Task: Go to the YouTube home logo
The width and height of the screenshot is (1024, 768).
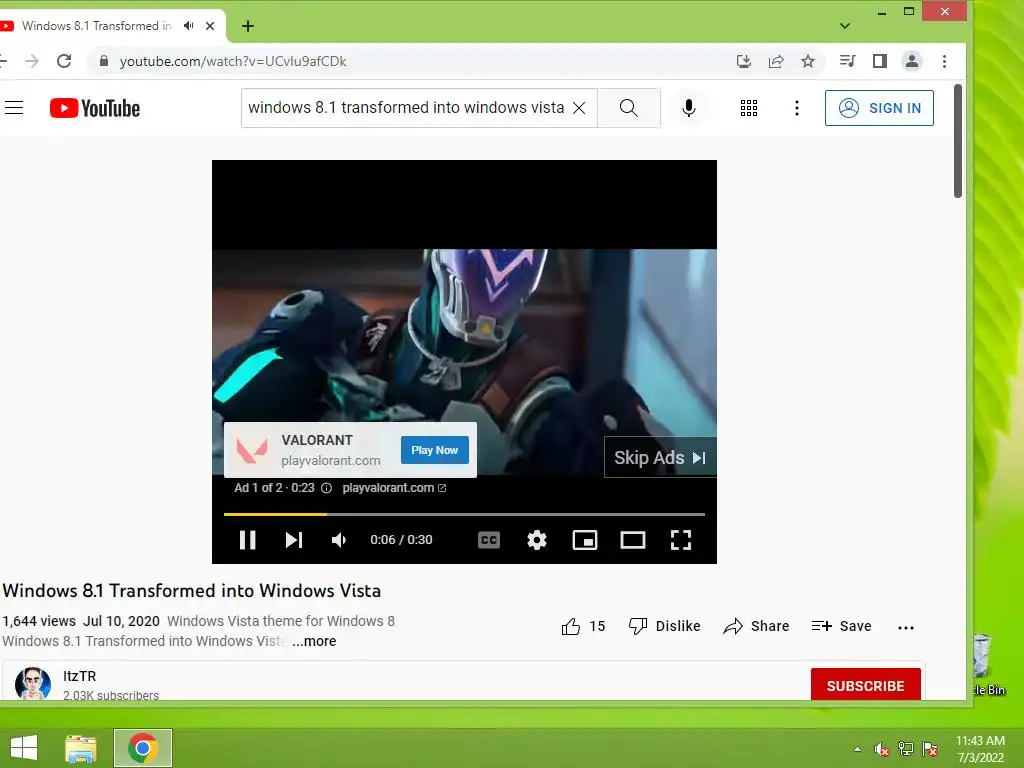Action: [x=95, y=108]
